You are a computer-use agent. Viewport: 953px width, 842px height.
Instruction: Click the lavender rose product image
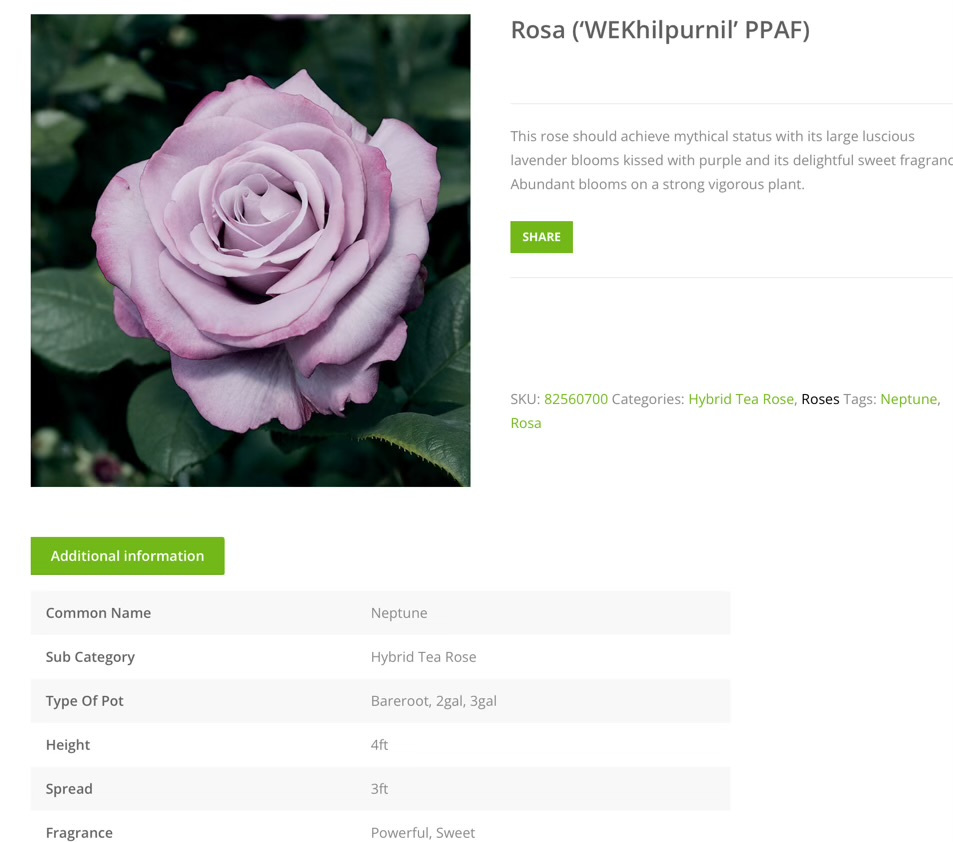250,250
